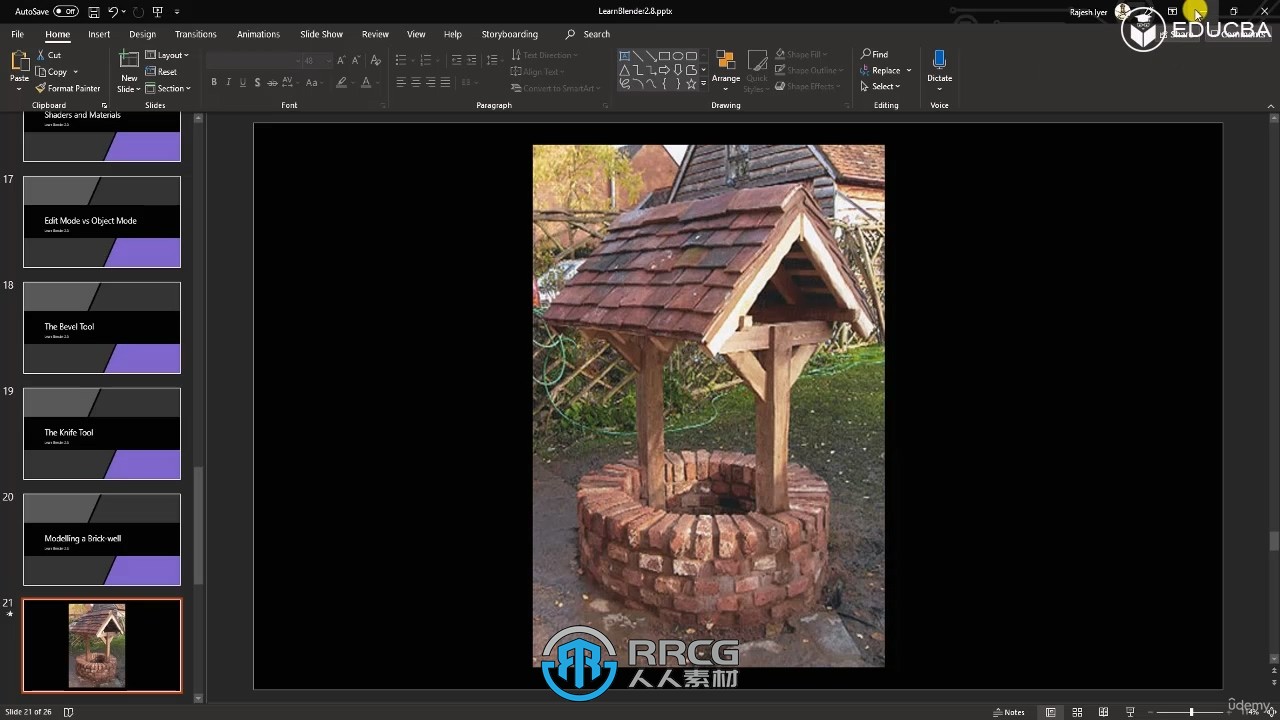The width and height of the screenshot is (1280, 720).
Task: Click Increase List Level icon
Action: (x=472, y=61)
